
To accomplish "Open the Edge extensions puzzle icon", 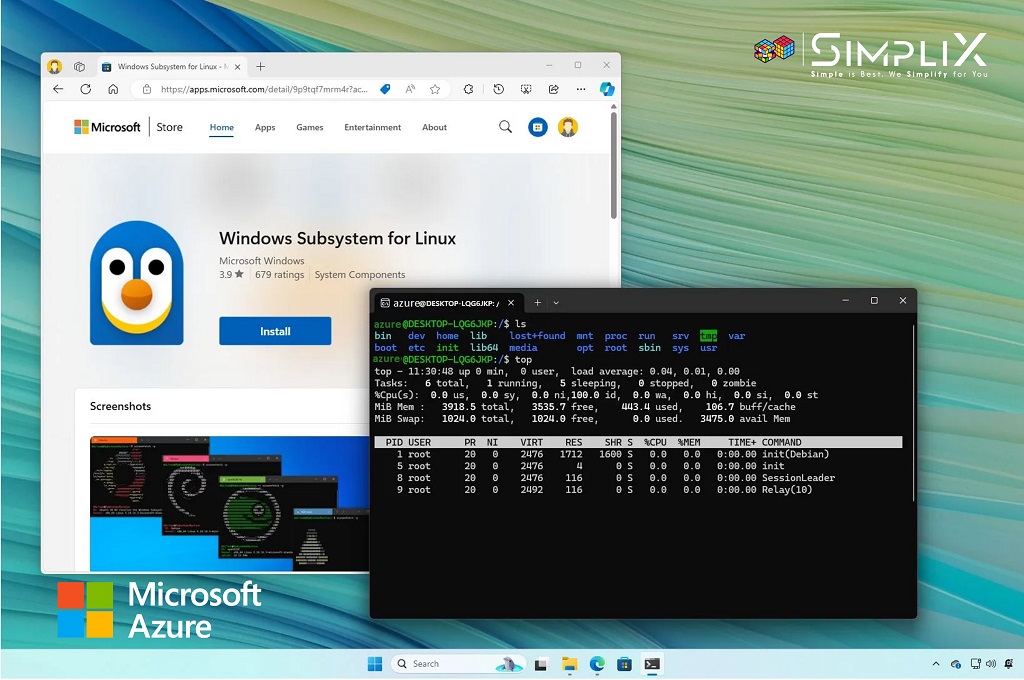I will [469, 89].
